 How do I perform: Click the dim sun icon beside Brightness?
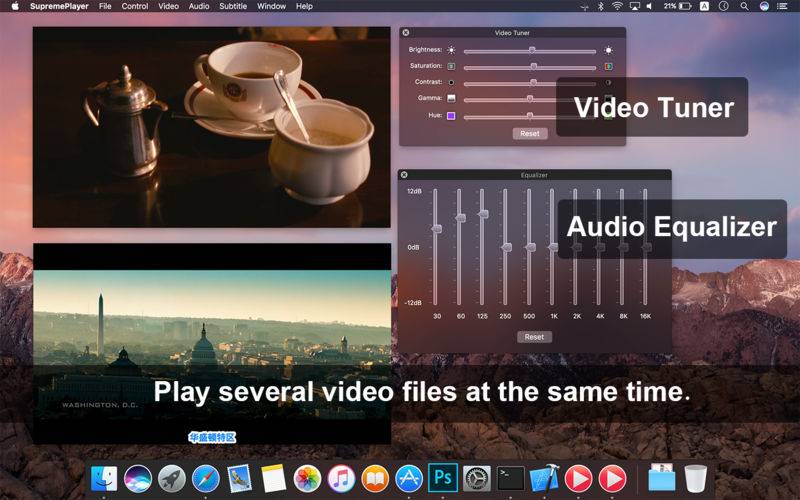pos(451,50)
